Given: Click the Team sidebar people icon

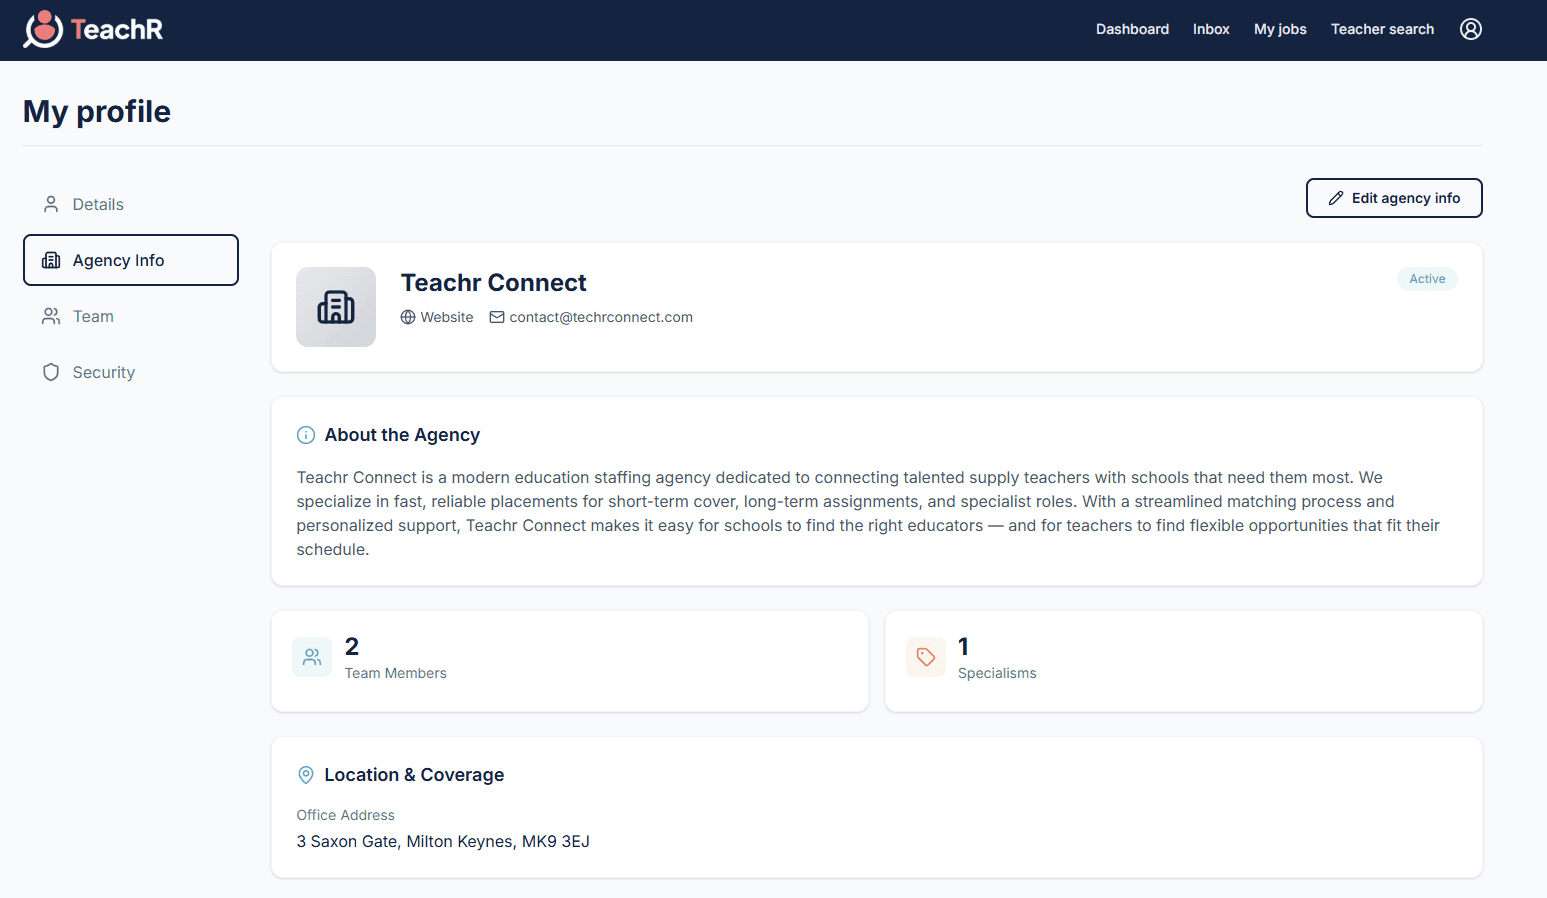Looking at the screenshot, I should coord(51,316).
